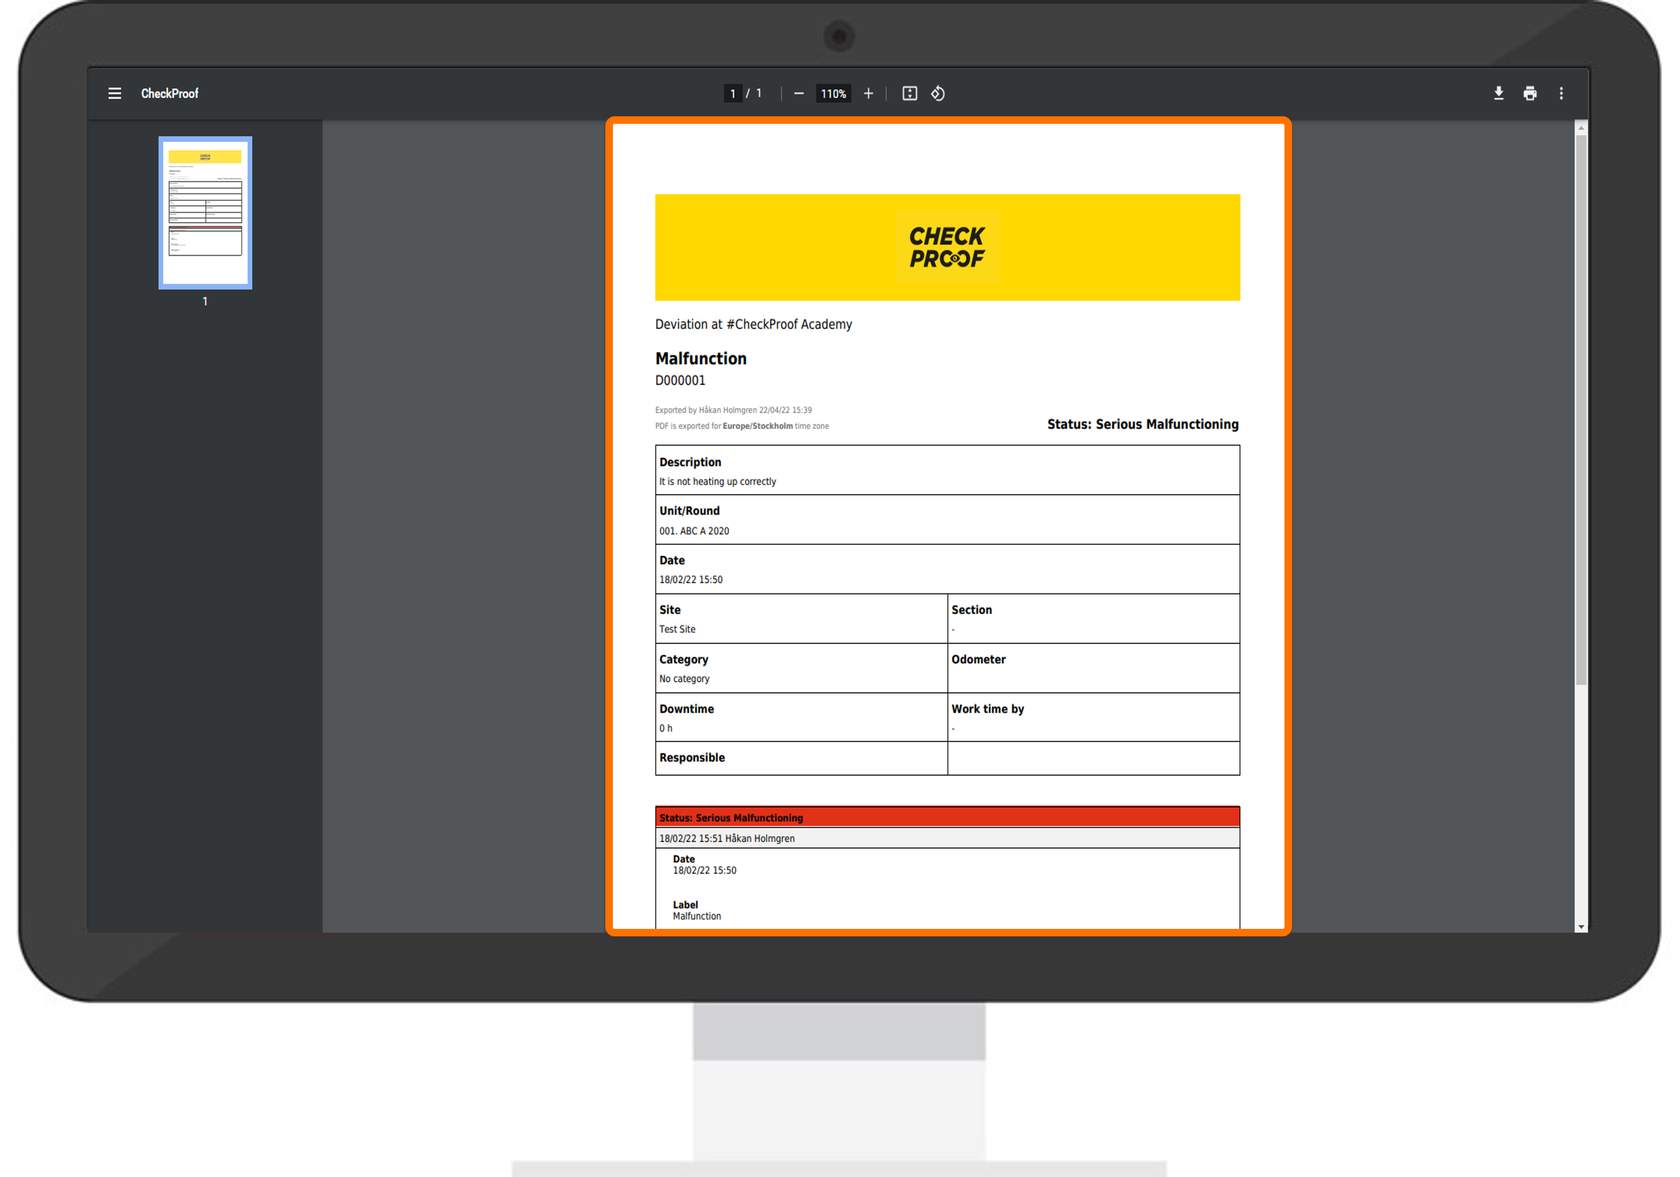The width and height of the screenshot is (1680, 1177).
Task: Rotate the document counterclockwise
Action: pos(938,93)
